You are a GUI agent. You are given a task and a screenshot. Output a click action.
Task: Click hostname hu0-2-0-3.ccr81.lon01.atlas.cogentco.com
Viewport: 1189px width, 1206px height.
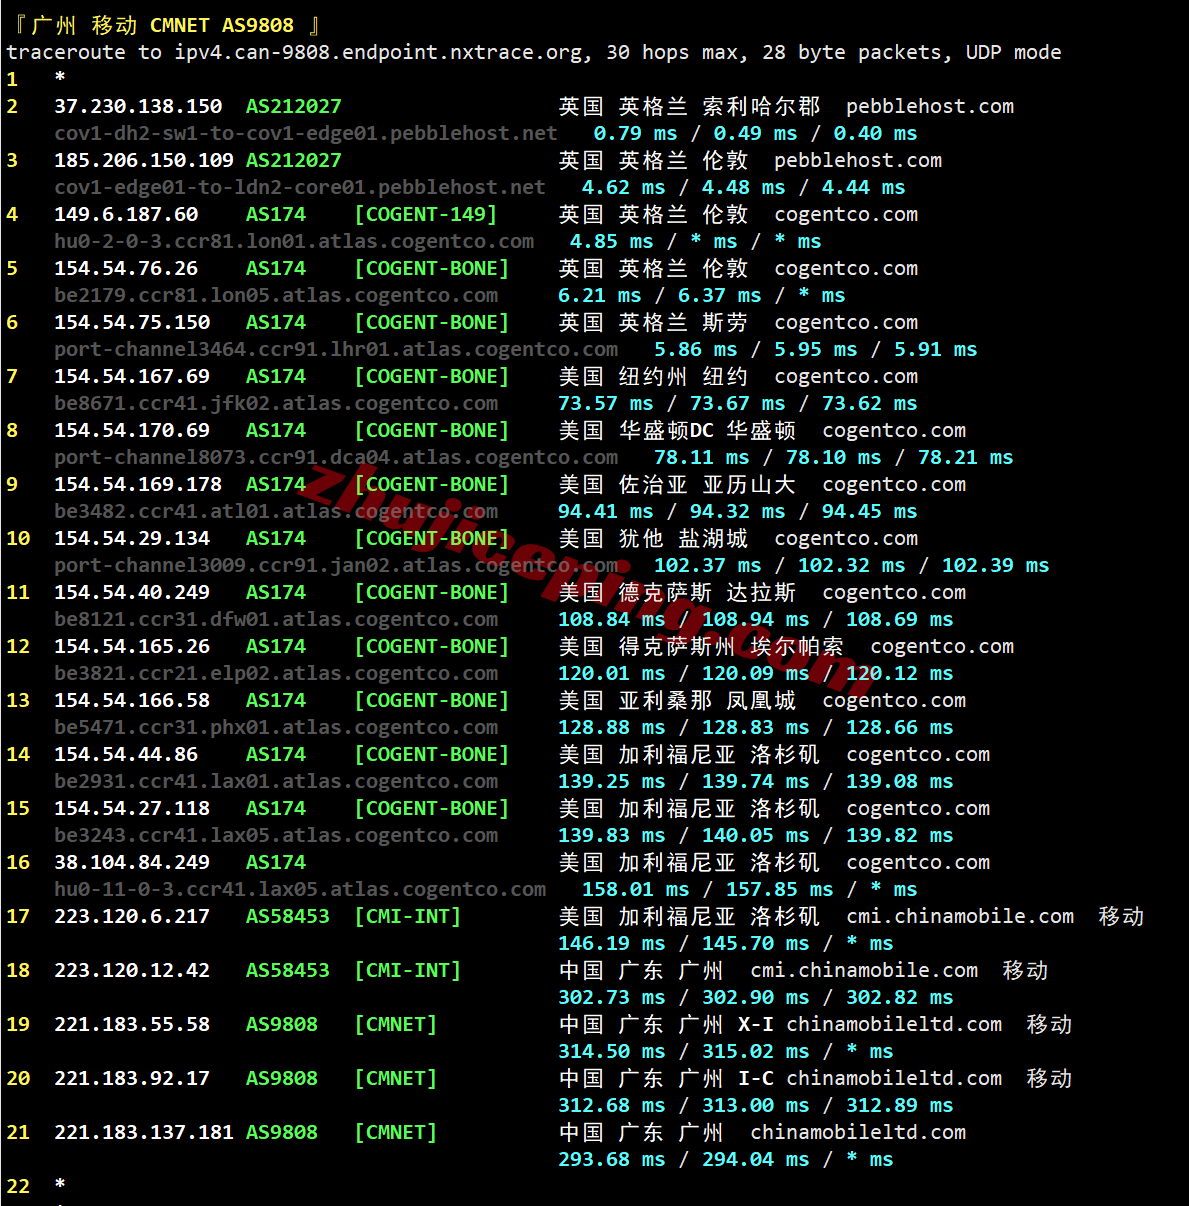pos(294,241)
